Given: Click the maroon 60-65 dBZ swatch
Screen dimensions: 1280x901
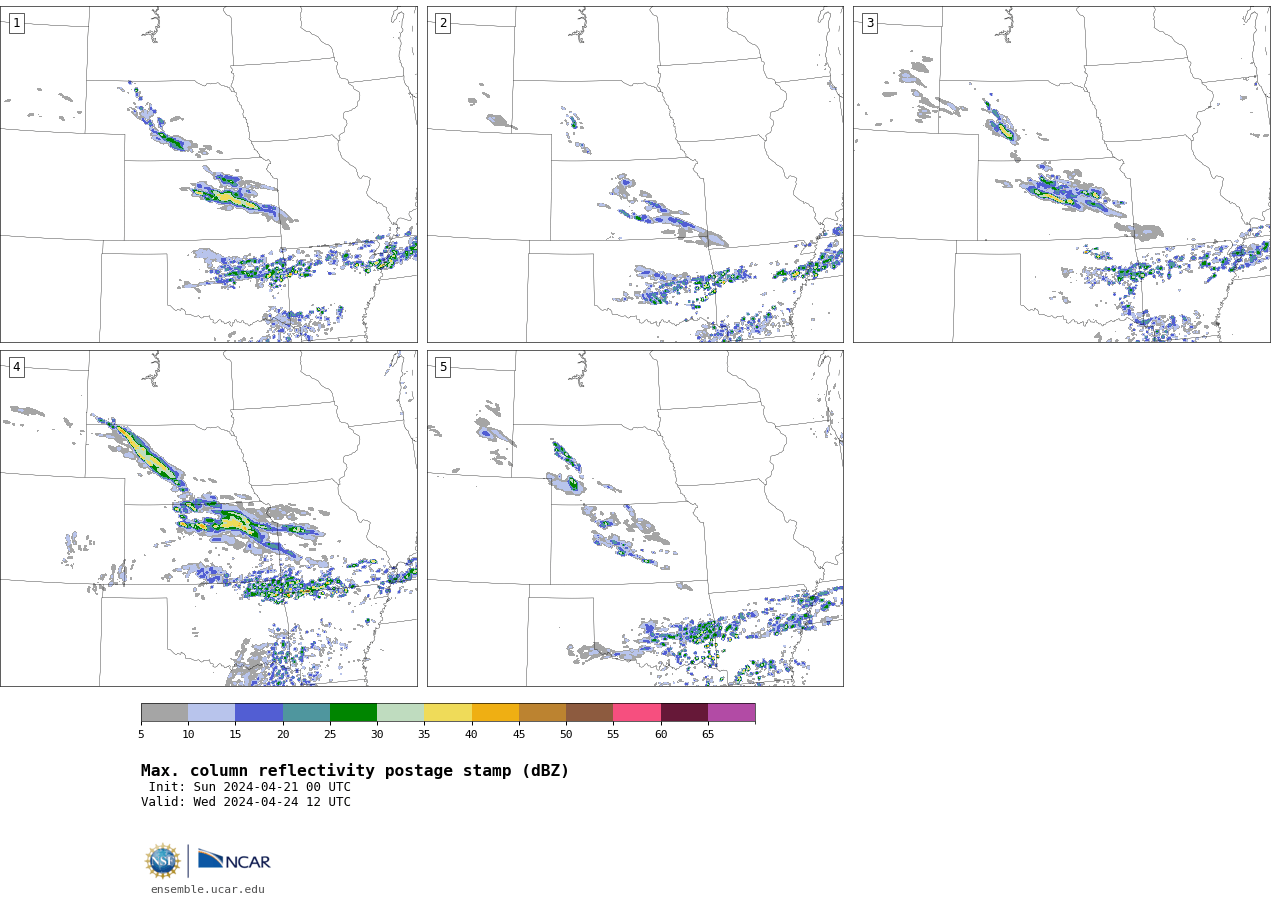Looking at the screenshot, I should point(684,712).
